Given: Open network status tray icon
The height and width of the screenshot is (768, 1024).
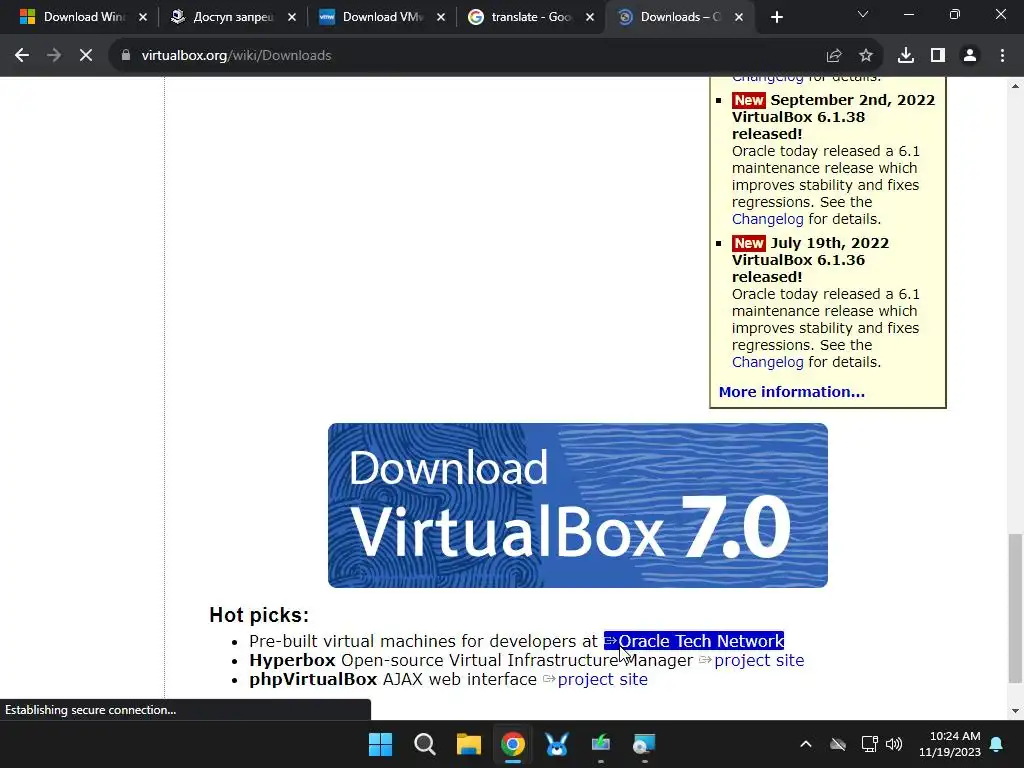Looking at the screenshot, I should tap(869, 744).
